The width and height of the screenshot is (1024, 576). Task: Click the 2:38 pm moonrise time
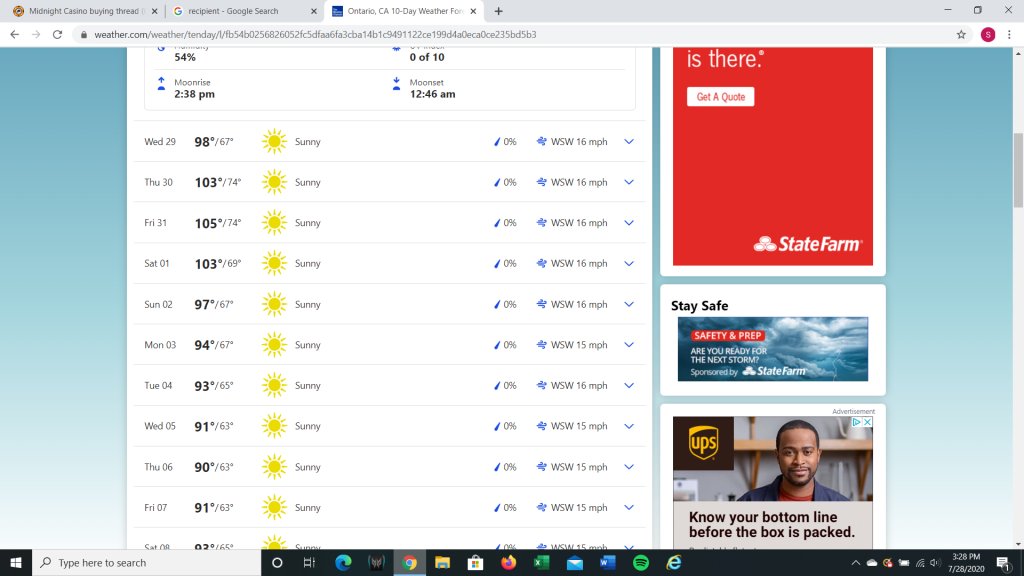click(x=195, y=94)
